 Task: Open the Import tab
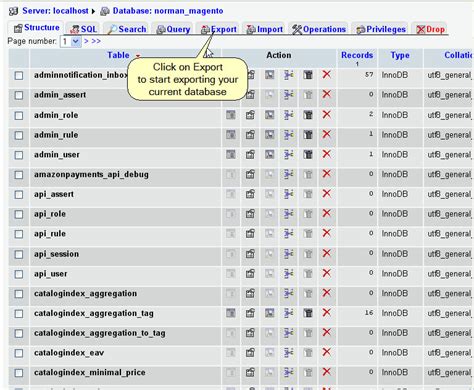(x=264, y=29)
